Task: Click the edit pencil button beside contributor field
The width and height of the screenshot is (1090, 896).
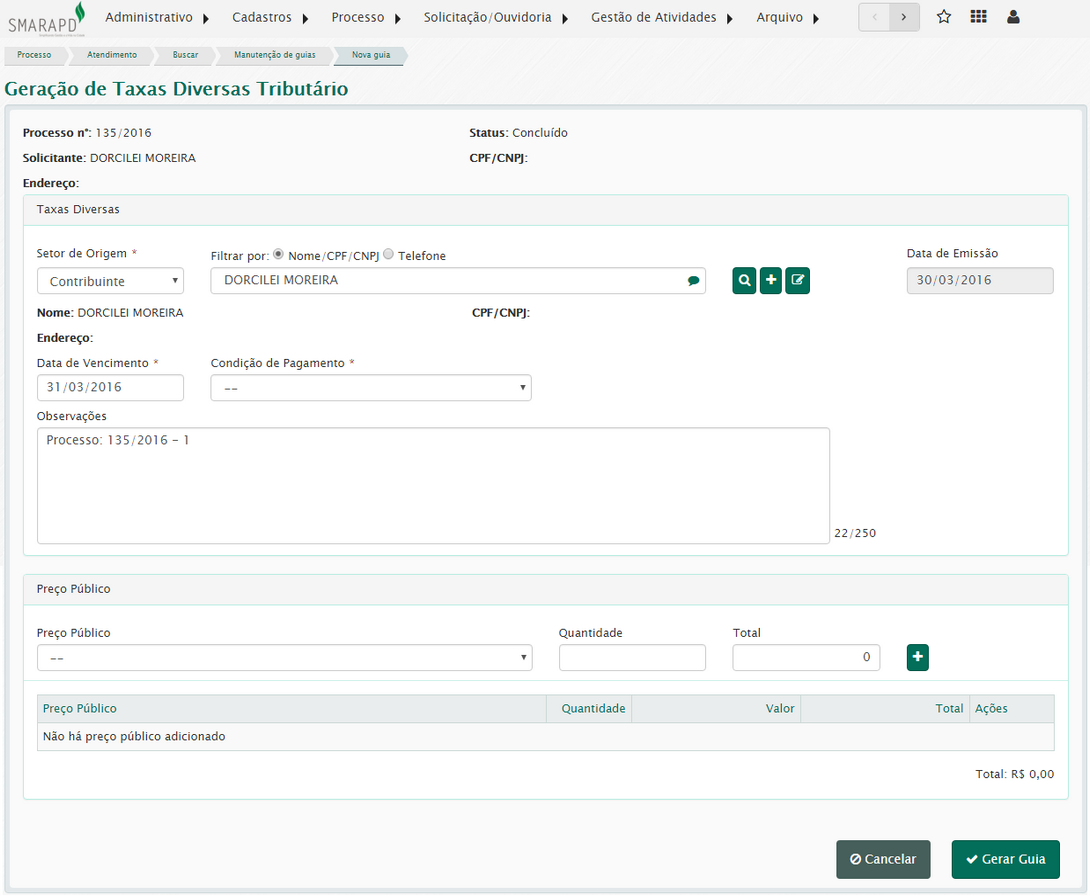Action: click(x=797, y=281)
